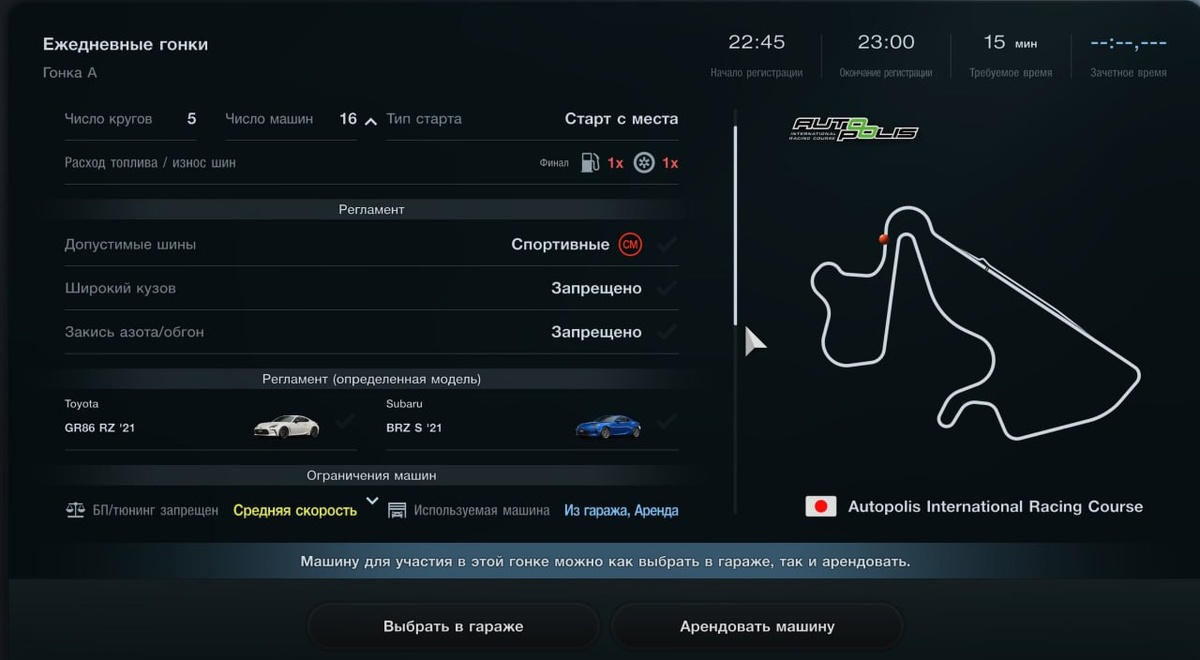Click the orange start marker on track map
The width and height of the screenshot is (1200, 660).
point(883,239)
